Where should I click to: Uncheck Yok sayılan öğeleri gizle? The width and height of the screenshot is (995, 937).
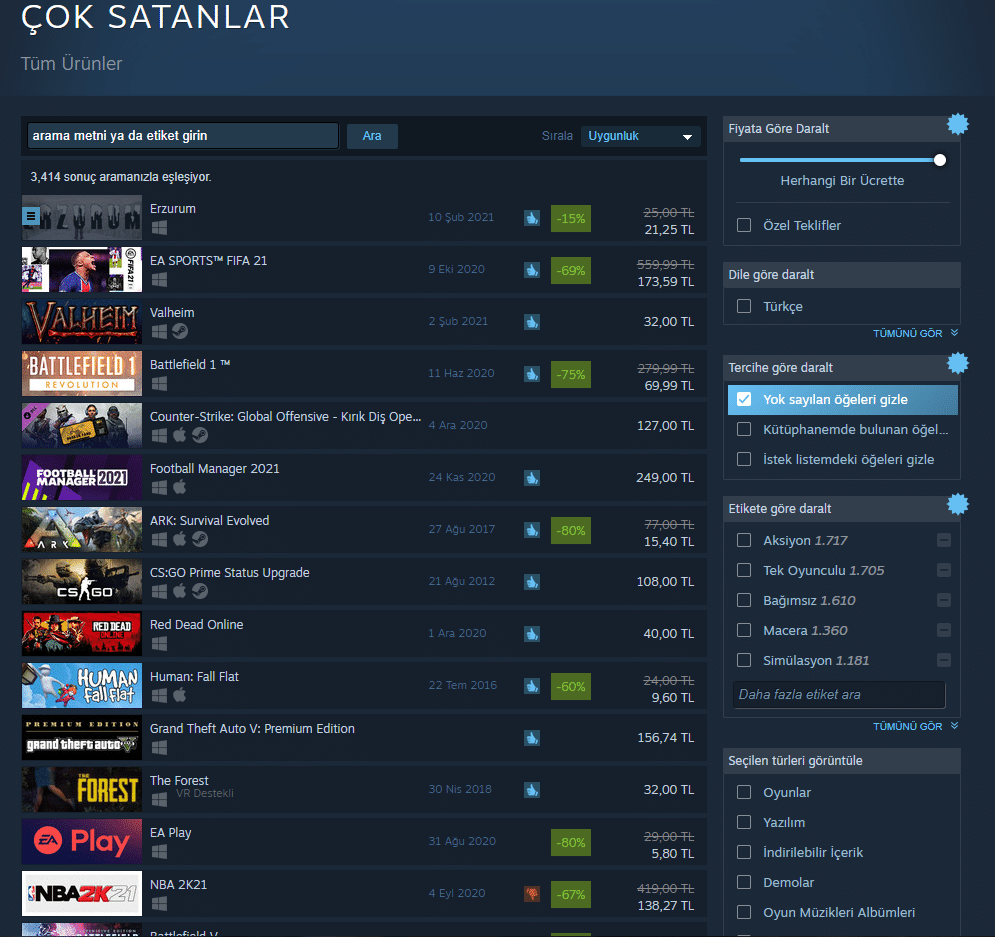(x=744, y=400)
